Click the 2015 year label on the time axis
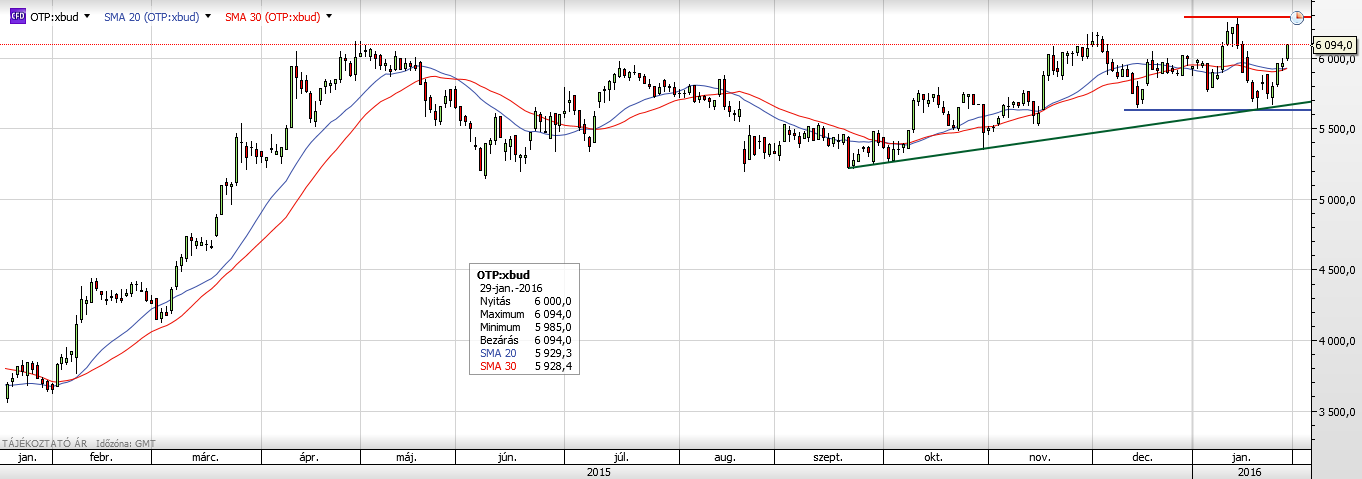The height and width of the screenshot is (479, 1362). [x=598, y=471]
